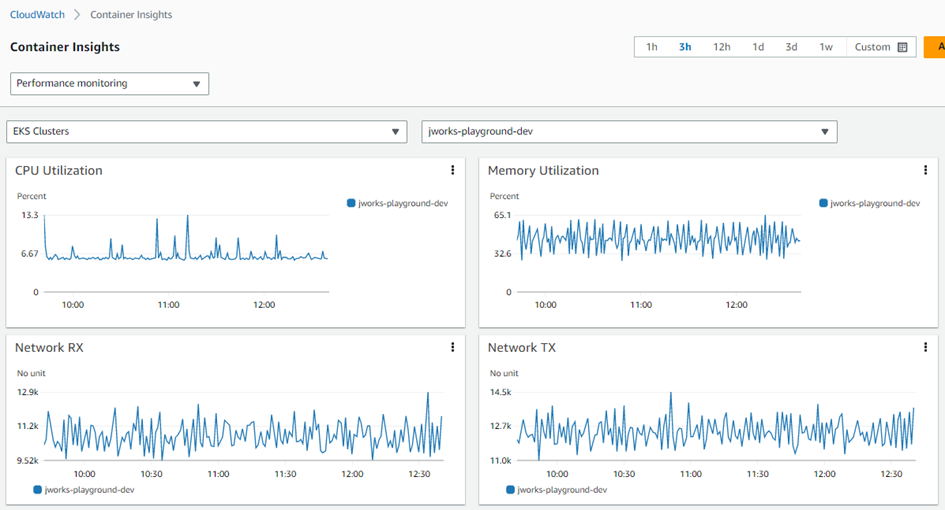Screen dimensions: 945x510
Task: Open the Performance monitoring dropdown
Action: [x=110, y=83]
